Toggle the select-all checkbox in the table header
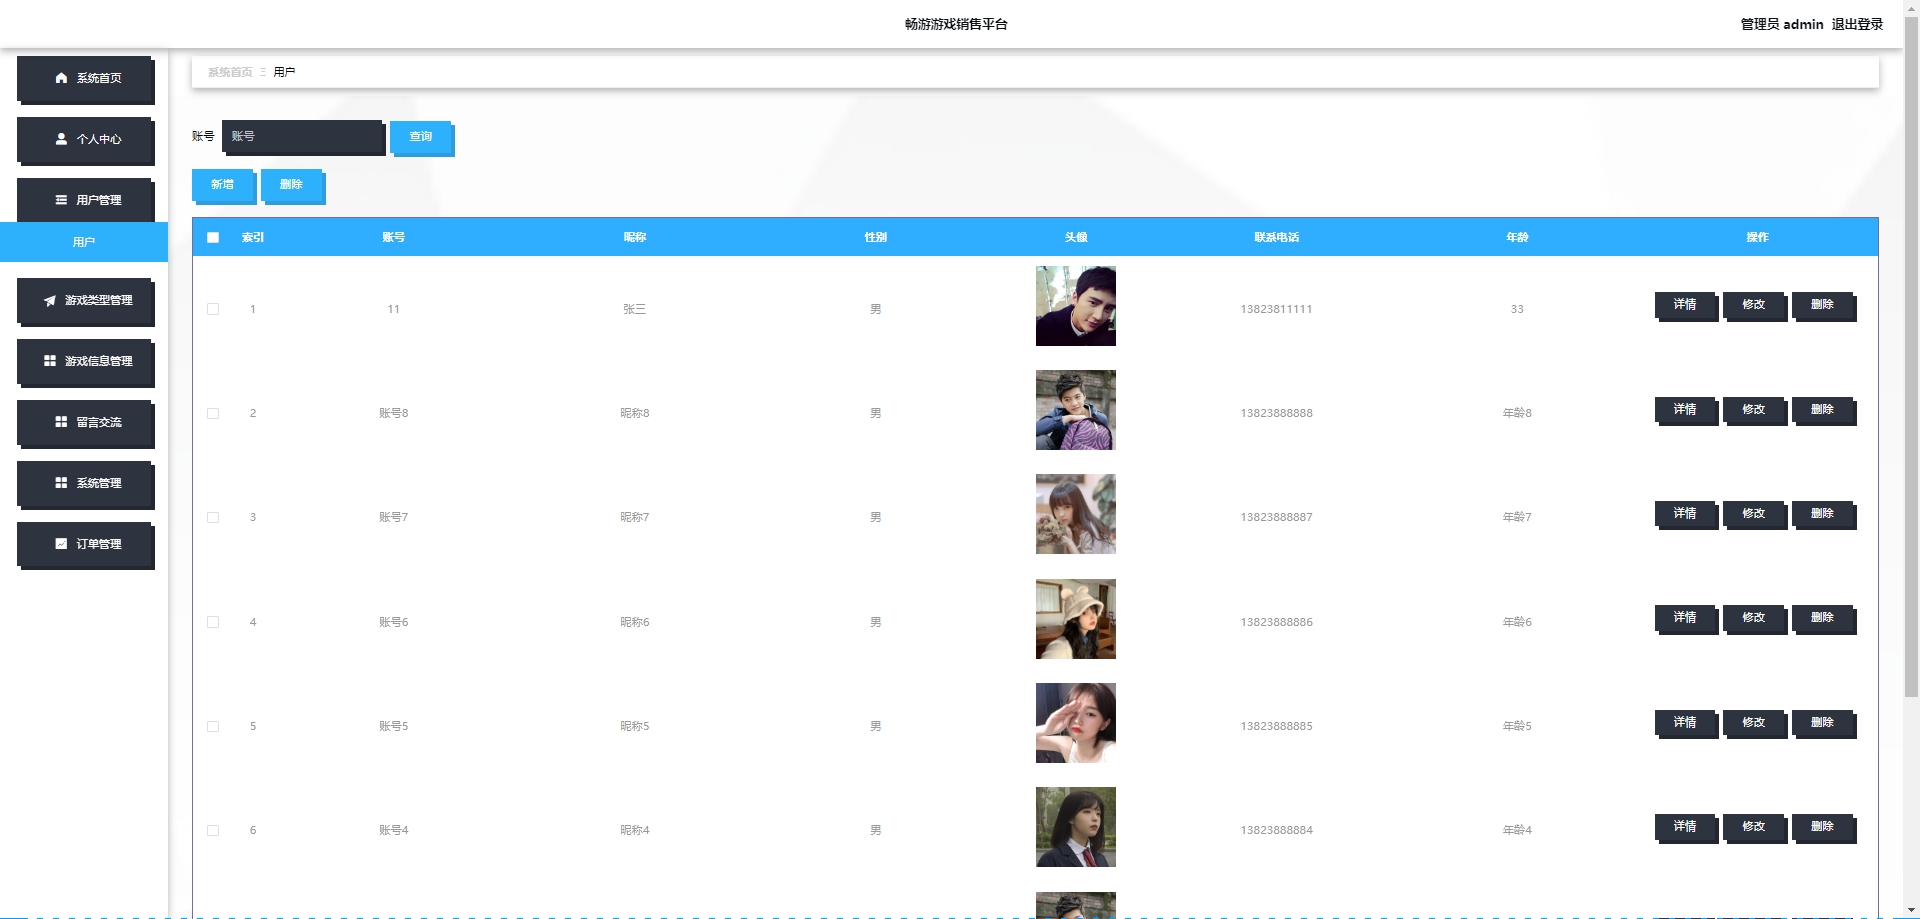 [213, 237]
